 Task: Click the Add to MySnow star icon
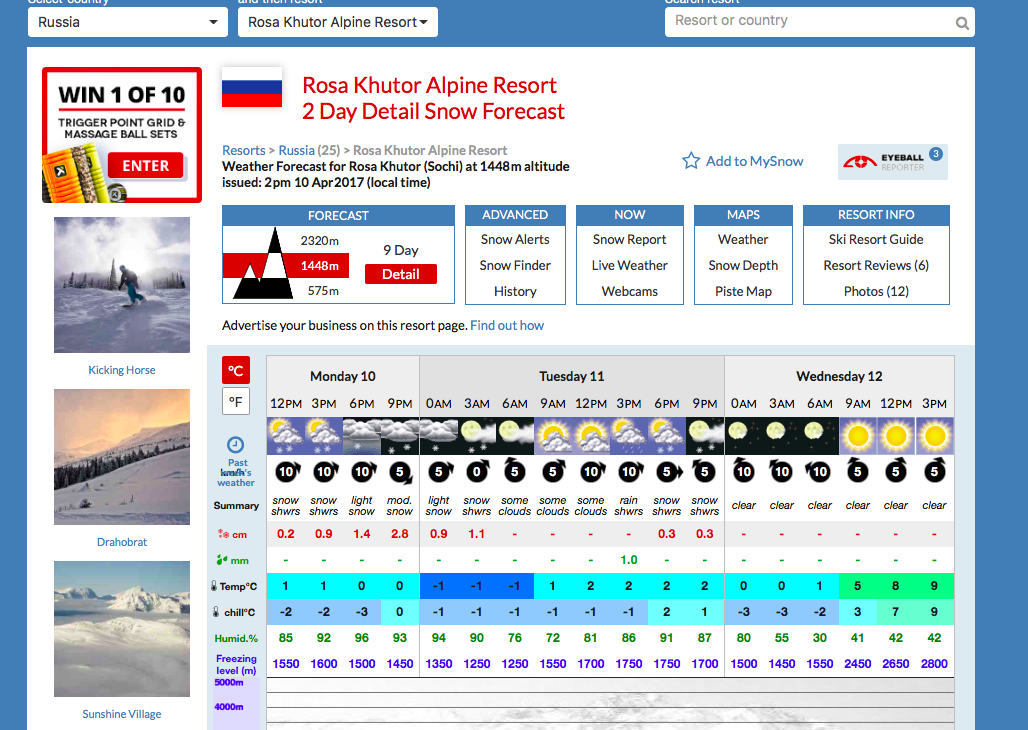tap(691, 161)
